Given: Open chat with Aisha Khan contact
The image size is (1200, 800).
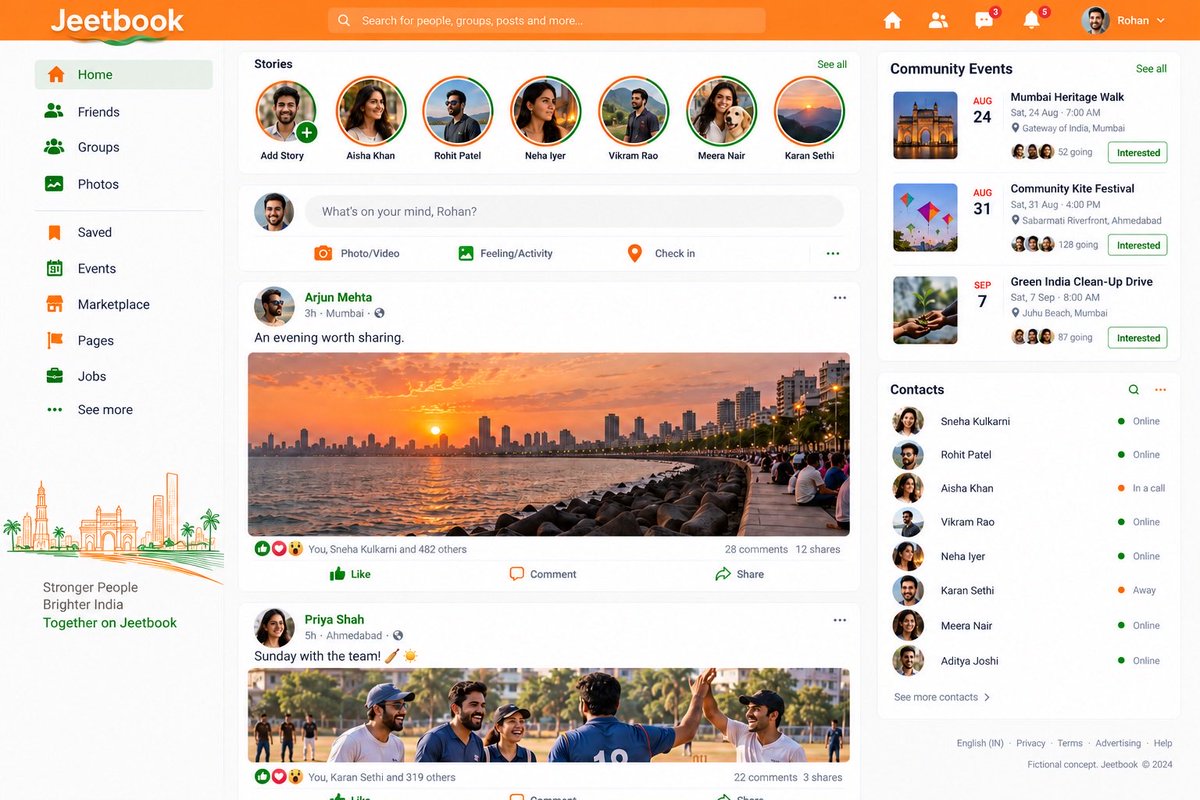Looking at the screenshot, I should pyautogui.click(x=1029, y=488).
